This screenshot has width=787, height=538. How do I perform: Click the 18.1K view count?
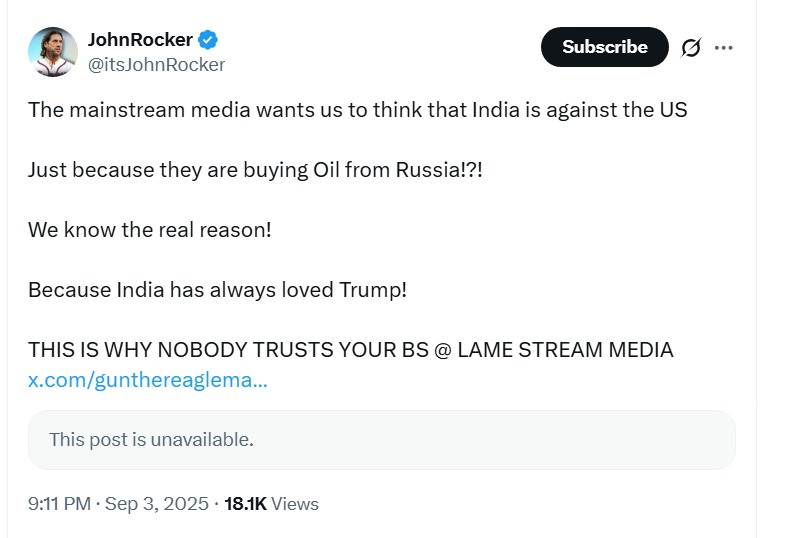pos(245,504)
